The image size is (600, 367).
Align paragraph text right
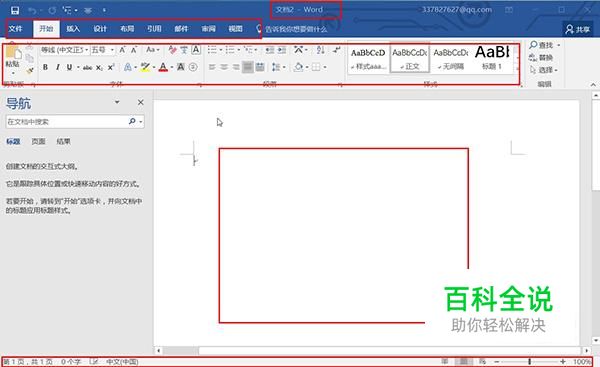click(236, 67)
